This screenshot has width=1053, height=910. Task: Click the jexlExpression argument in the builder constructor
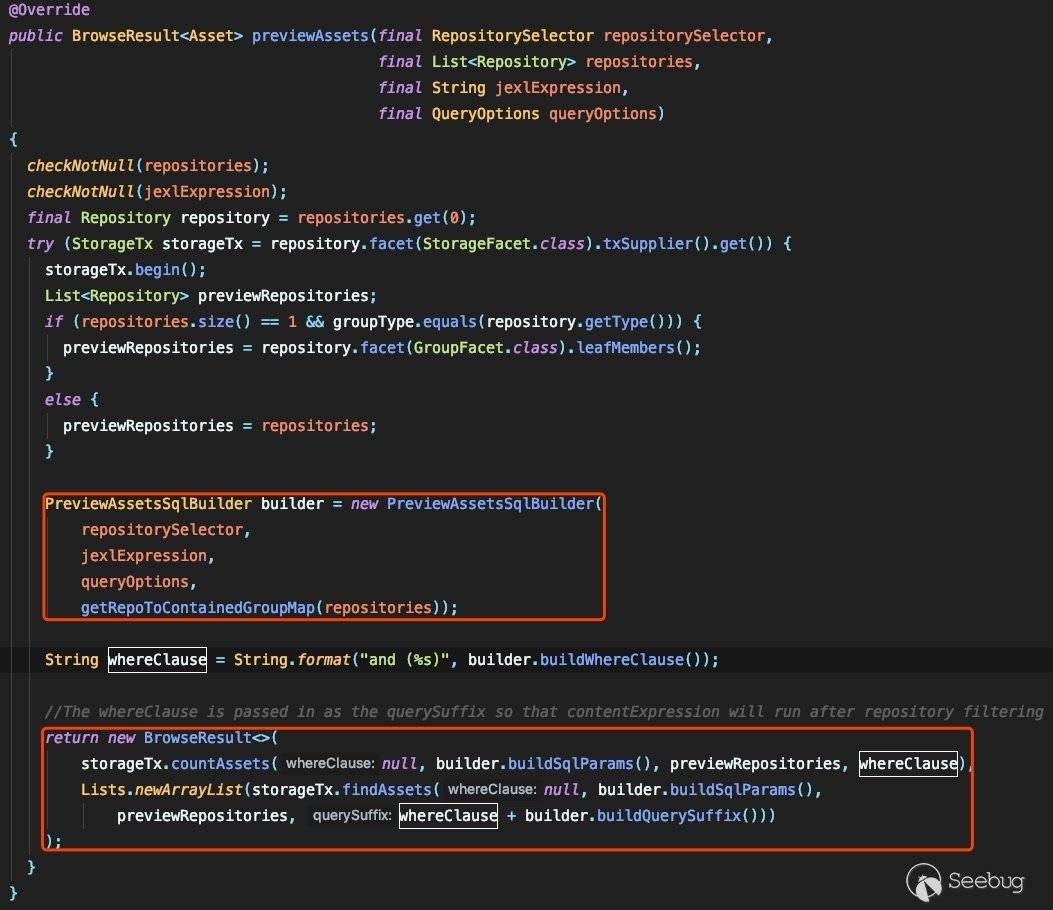[144, 556]
